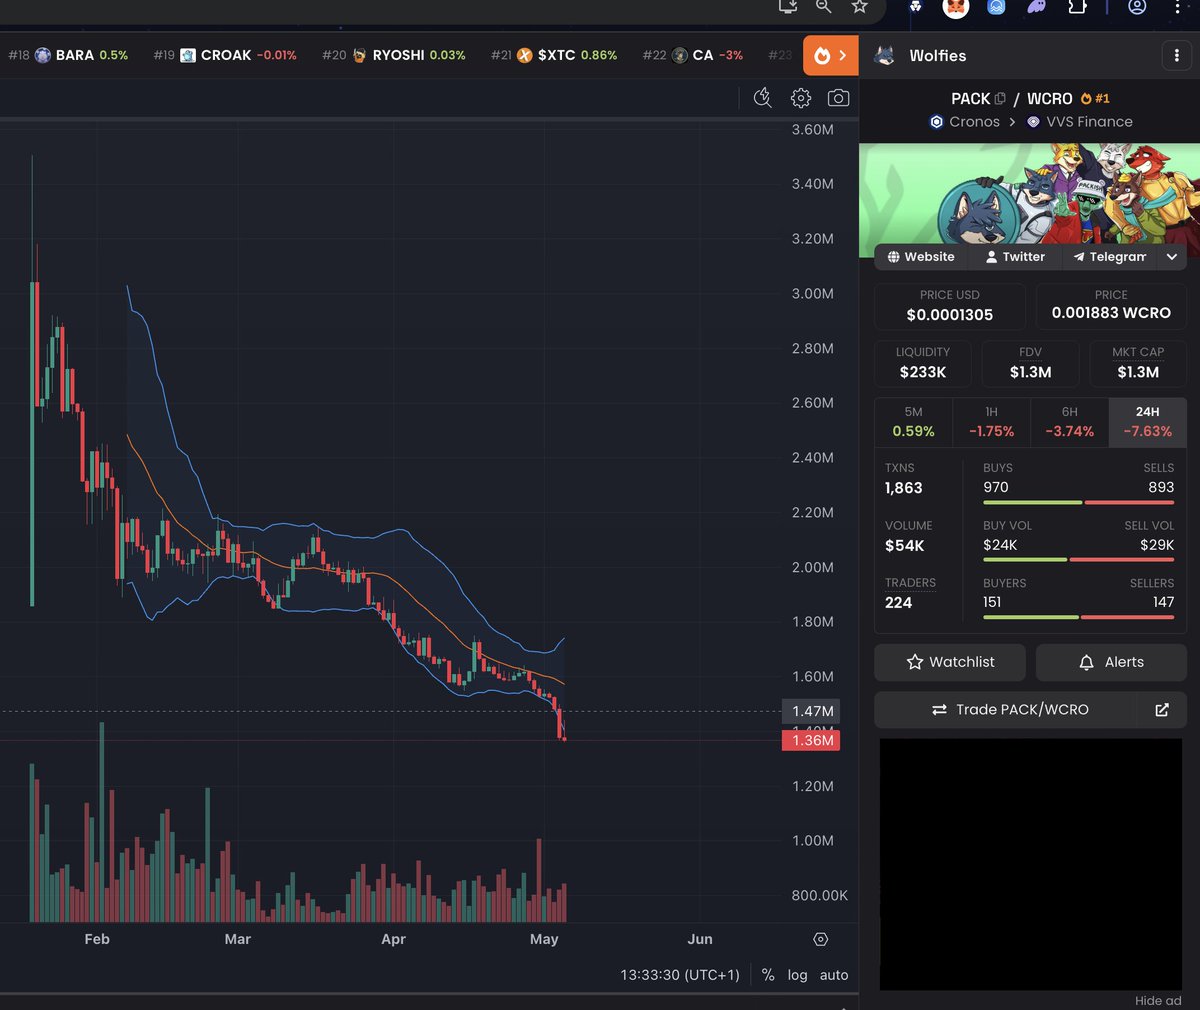1200x1010 pixels.
Task: Open trade link external arrow icon
Action: (1162, 710)
